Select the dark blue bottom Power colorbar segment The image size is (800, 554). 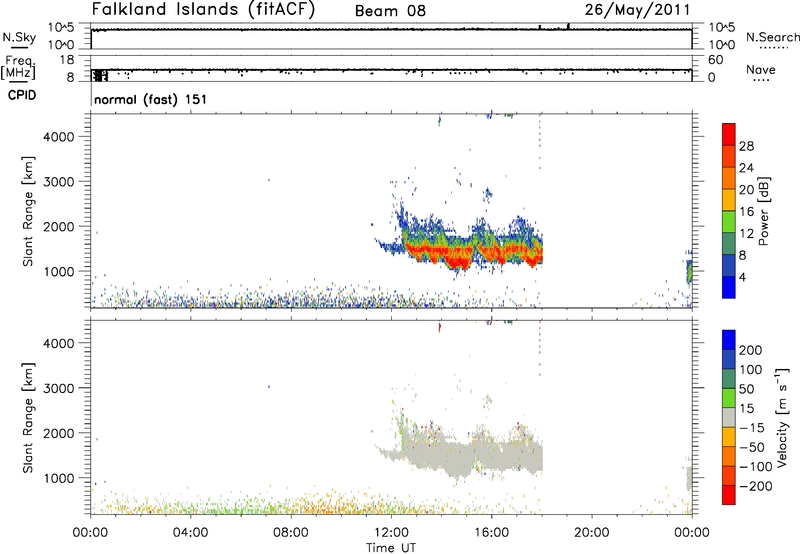click(x=728, y=285)
